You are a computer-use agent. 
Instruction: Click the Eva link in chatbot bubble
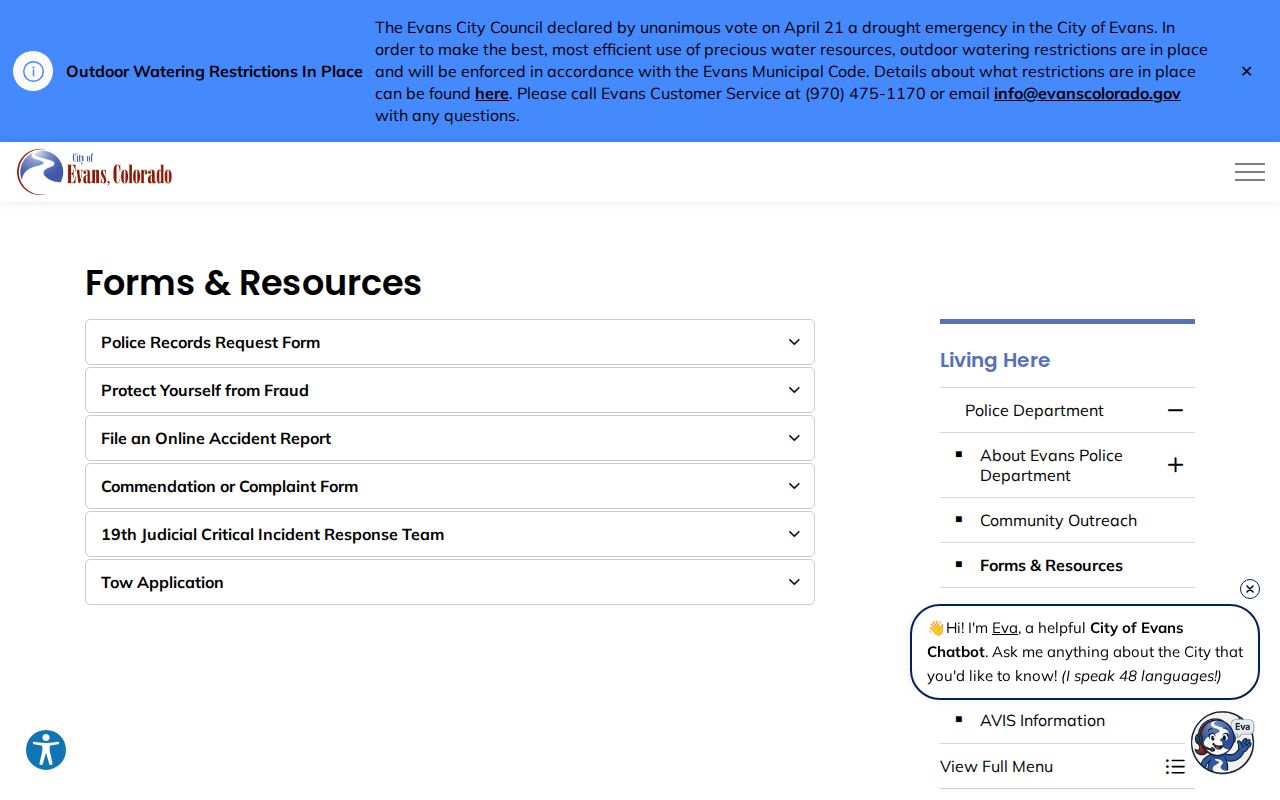[x=1004, y=628]
